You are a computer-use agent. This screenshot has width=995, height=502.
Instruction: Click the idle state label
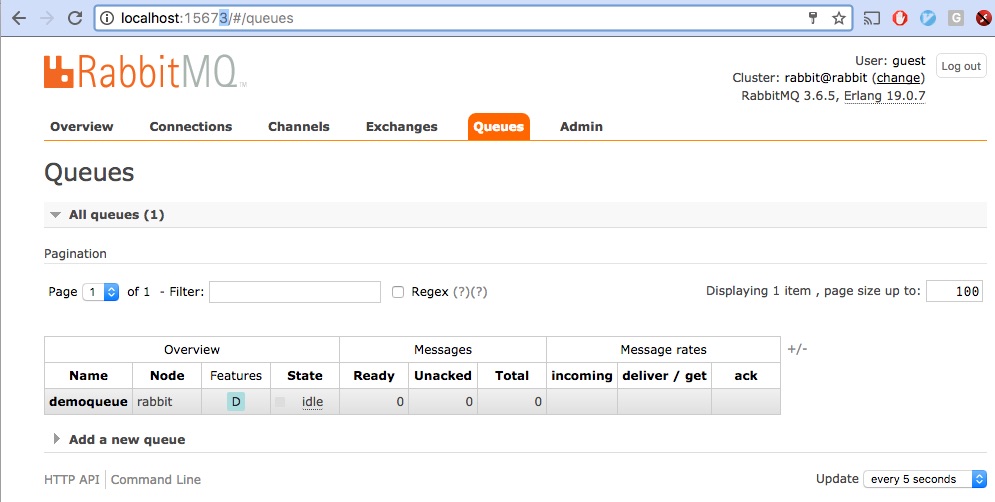312,402
